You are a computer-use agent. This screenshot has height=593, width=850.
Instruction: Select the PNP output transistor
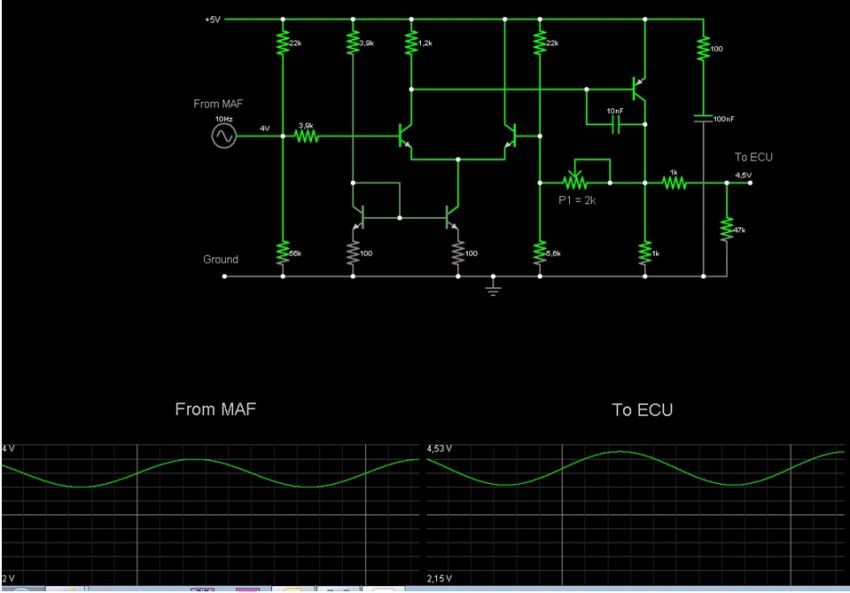(x=639, y=89)
